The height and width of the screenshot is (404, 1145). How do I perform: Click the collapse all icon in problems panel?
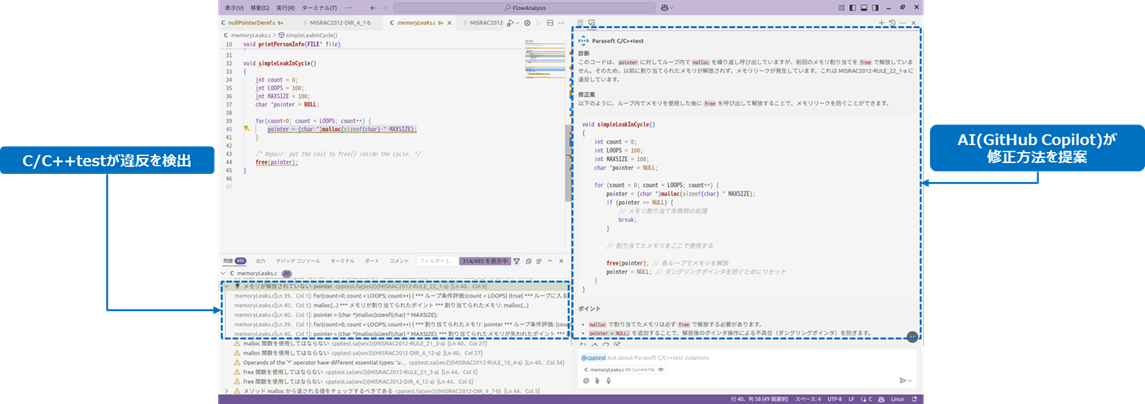tap(529, 261)
